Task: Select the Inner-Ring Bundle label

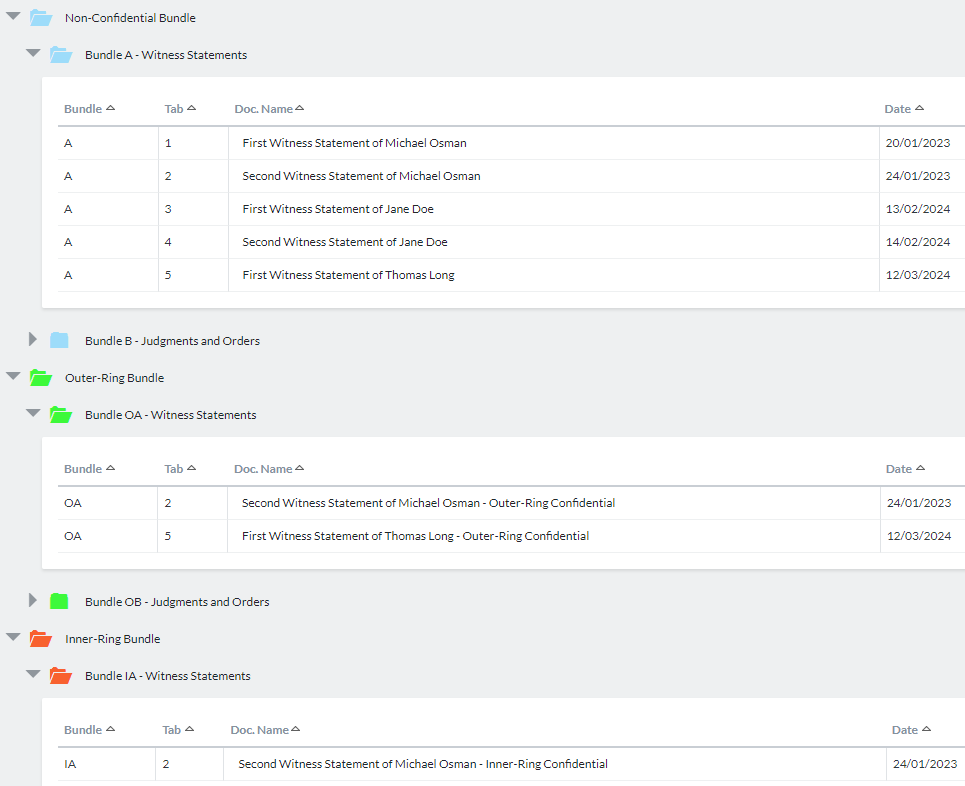Action: [x=113, y=639]
